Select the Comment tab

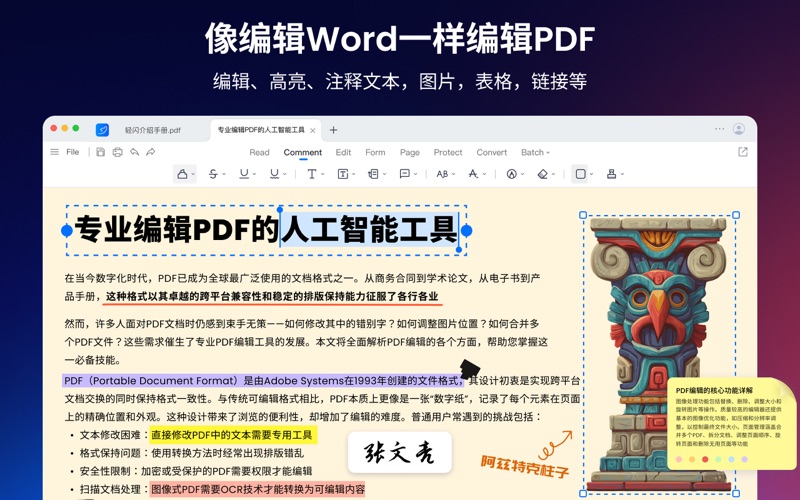303,153
